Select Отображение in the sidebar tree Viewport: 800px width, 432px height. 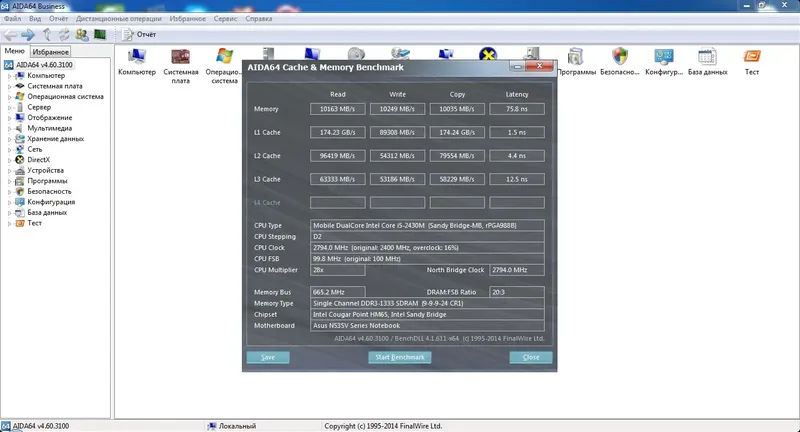[49, 118]
